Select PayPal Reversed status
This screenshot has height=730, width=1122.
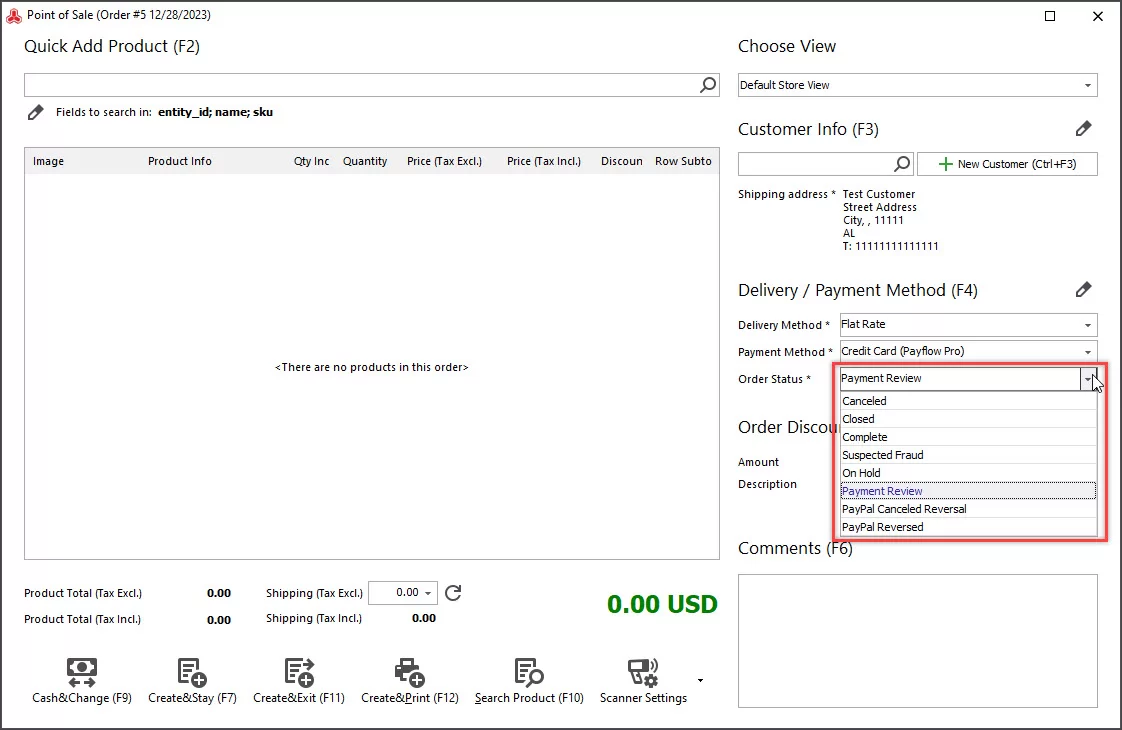point(968,527)
